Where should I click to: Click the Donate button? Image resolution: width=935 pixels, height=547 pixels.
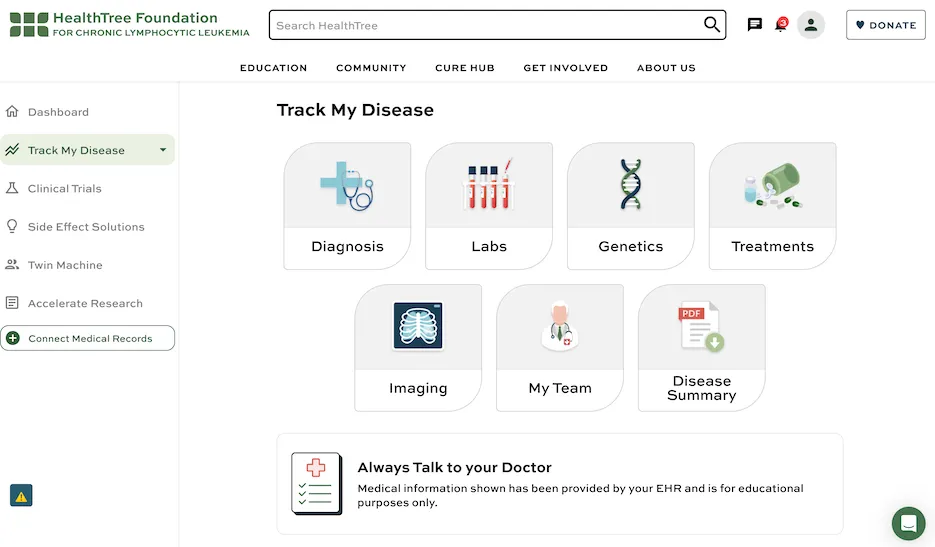(x=885, y=25)
